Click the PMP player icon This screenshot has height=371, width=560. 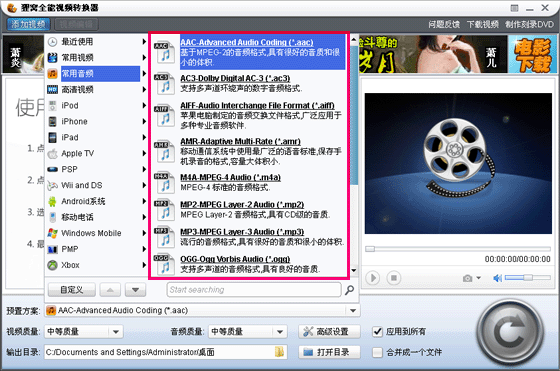52,249
